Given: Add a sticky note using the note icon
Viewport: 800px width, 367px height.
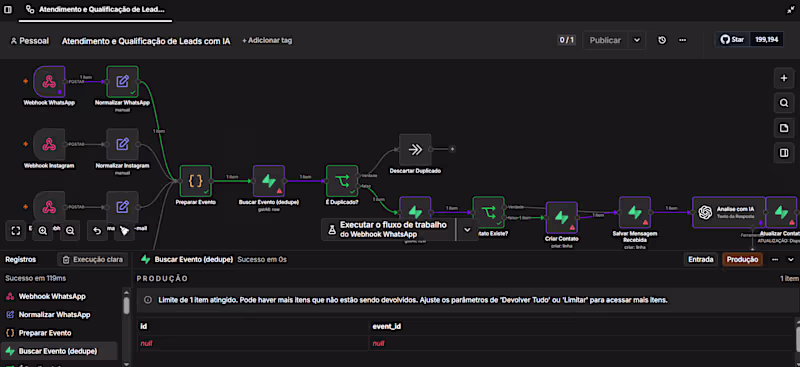Looking at the screenshot, I should pyautogui.click(x=784, y=128).
